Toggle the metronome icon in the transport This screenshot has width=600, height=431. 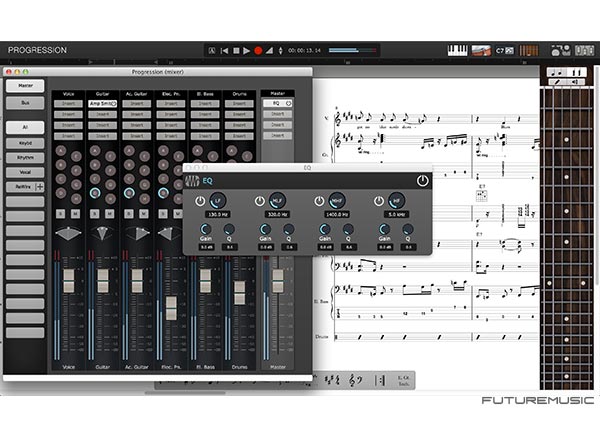[x=269, y=51]
